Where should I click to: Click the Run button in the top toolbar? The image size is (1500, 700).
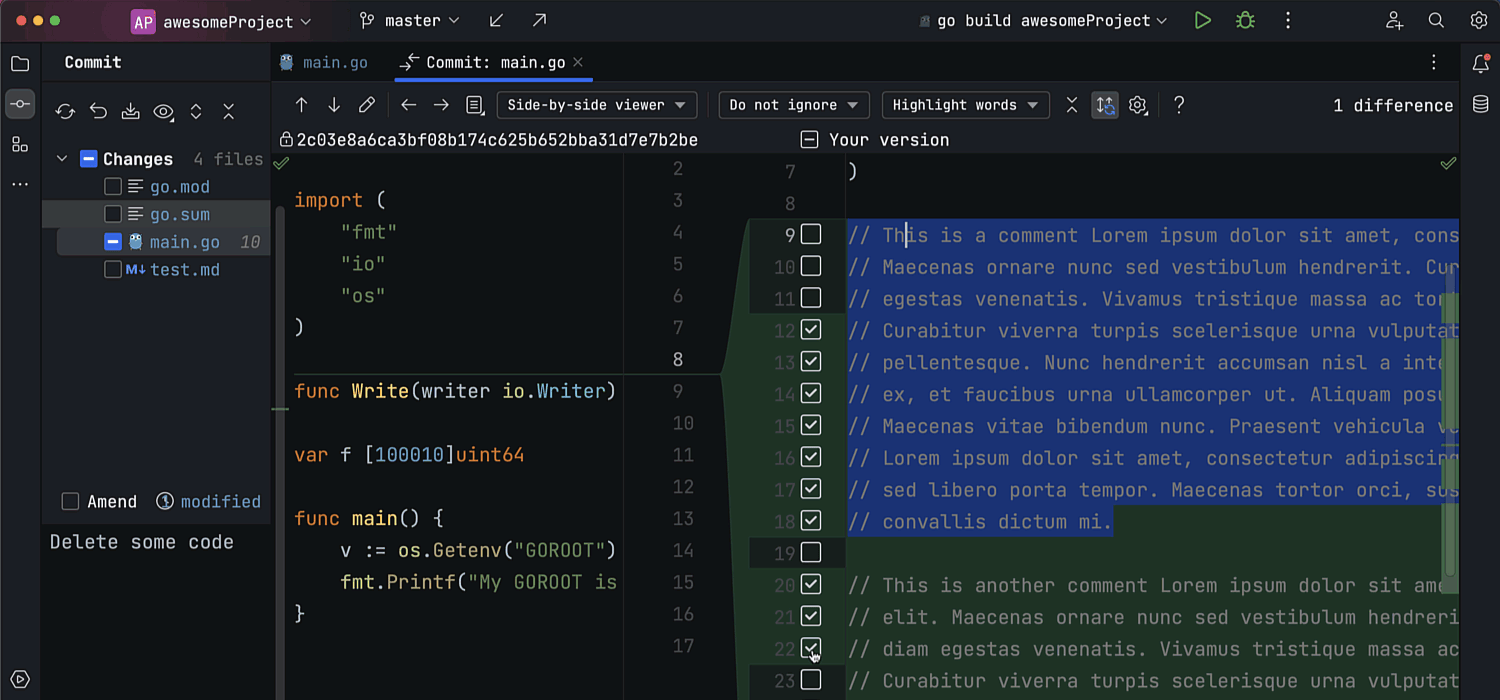(1202, 21)
